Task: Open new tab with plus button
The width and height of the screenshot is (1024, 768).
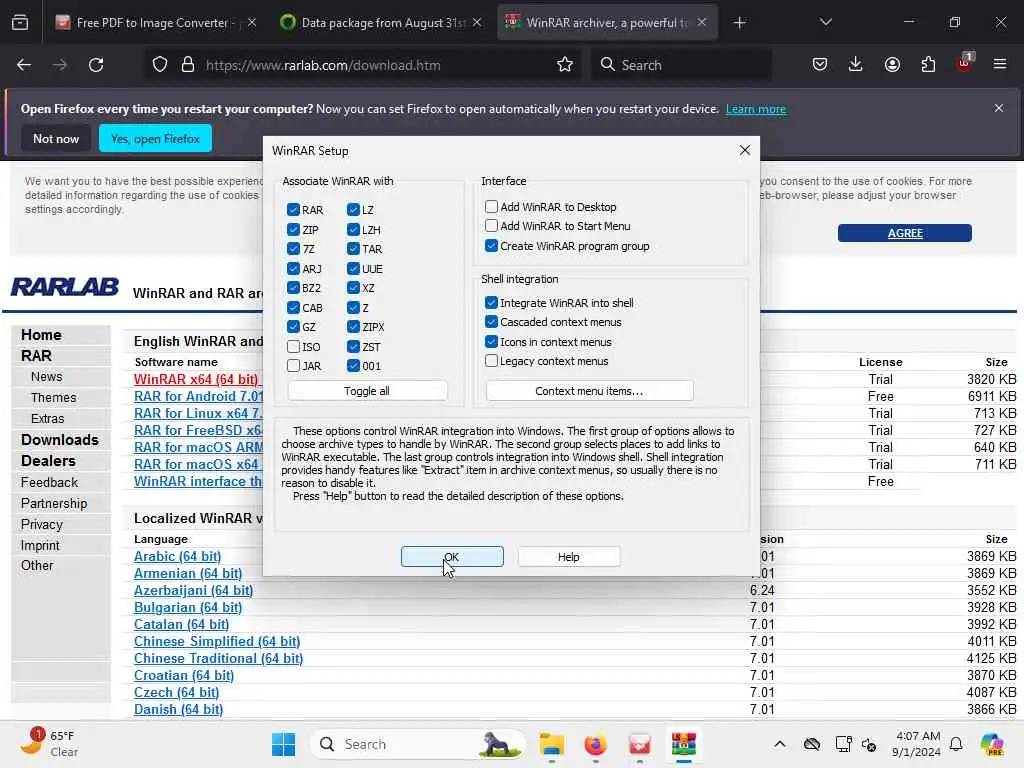Action: [x=739, y=23]
